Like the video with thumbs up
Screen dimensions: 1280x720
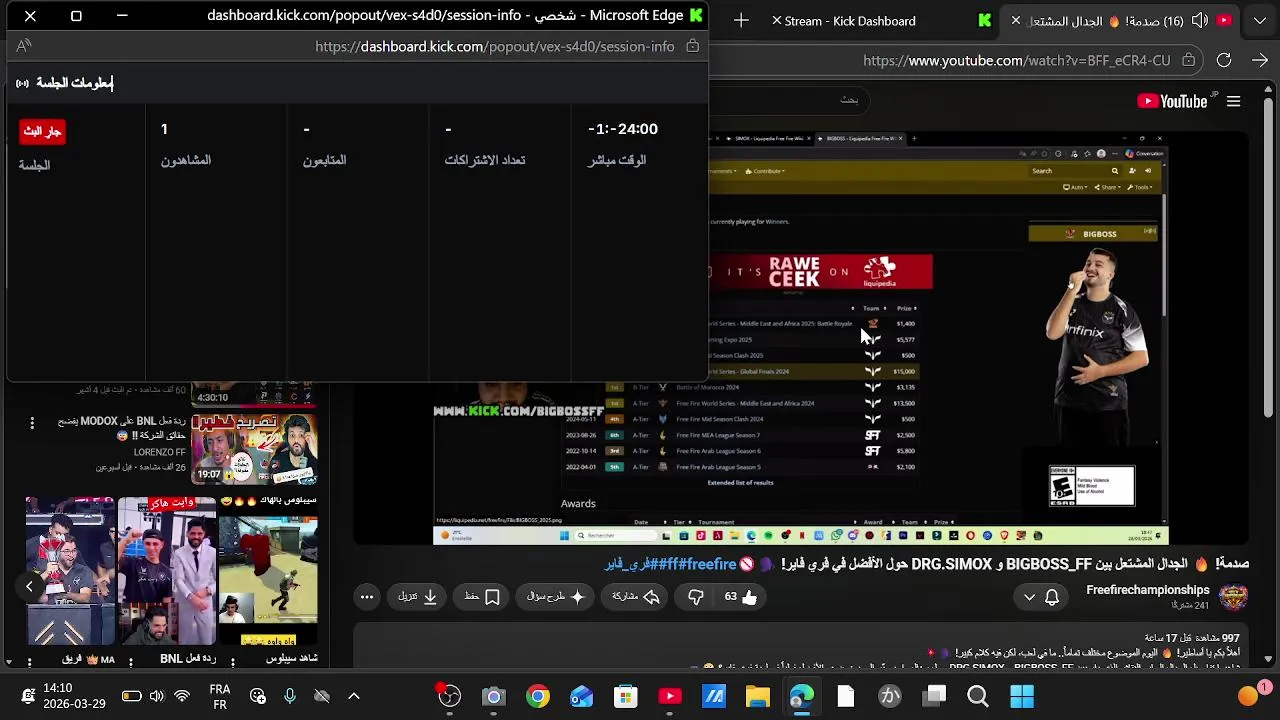click(741, 597)
